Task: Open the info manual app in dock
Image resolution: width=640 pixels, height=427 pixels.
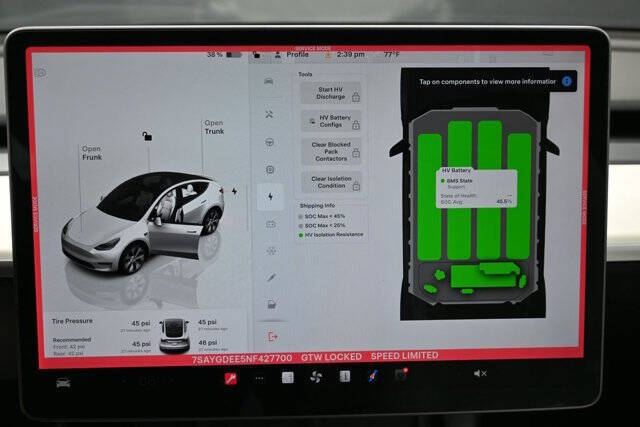Action: 345,376
